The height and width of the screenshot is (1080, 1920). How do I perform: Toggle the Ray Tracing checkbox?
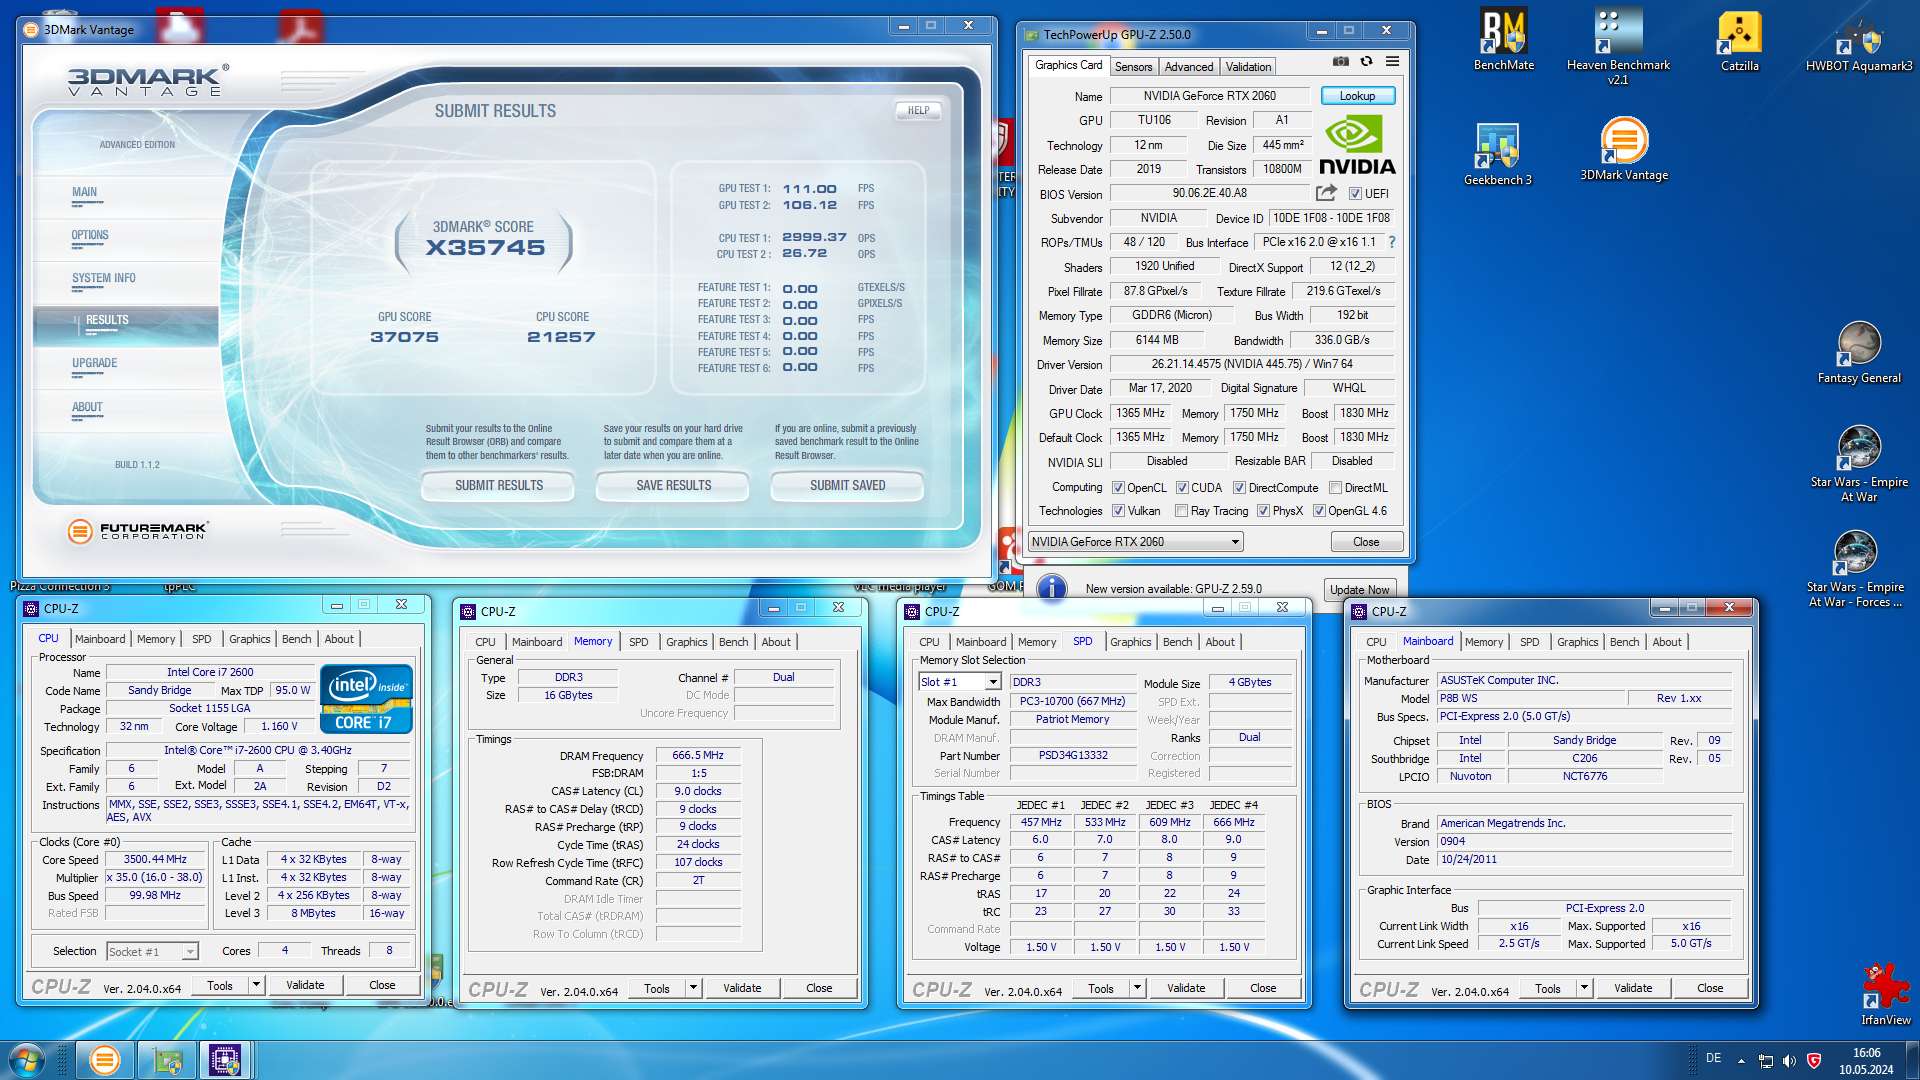tap(1182, 511)
